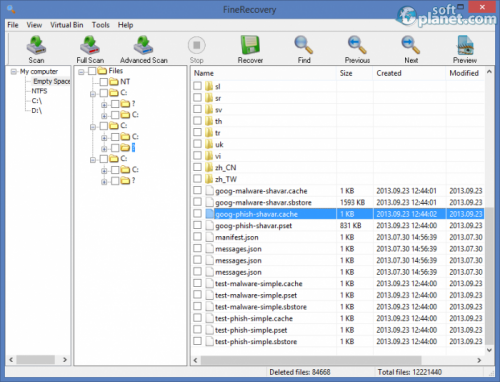Sort by the Created column header
This screenshot has width=500, height=382.
pyautogui.click(x=409, y=73)
